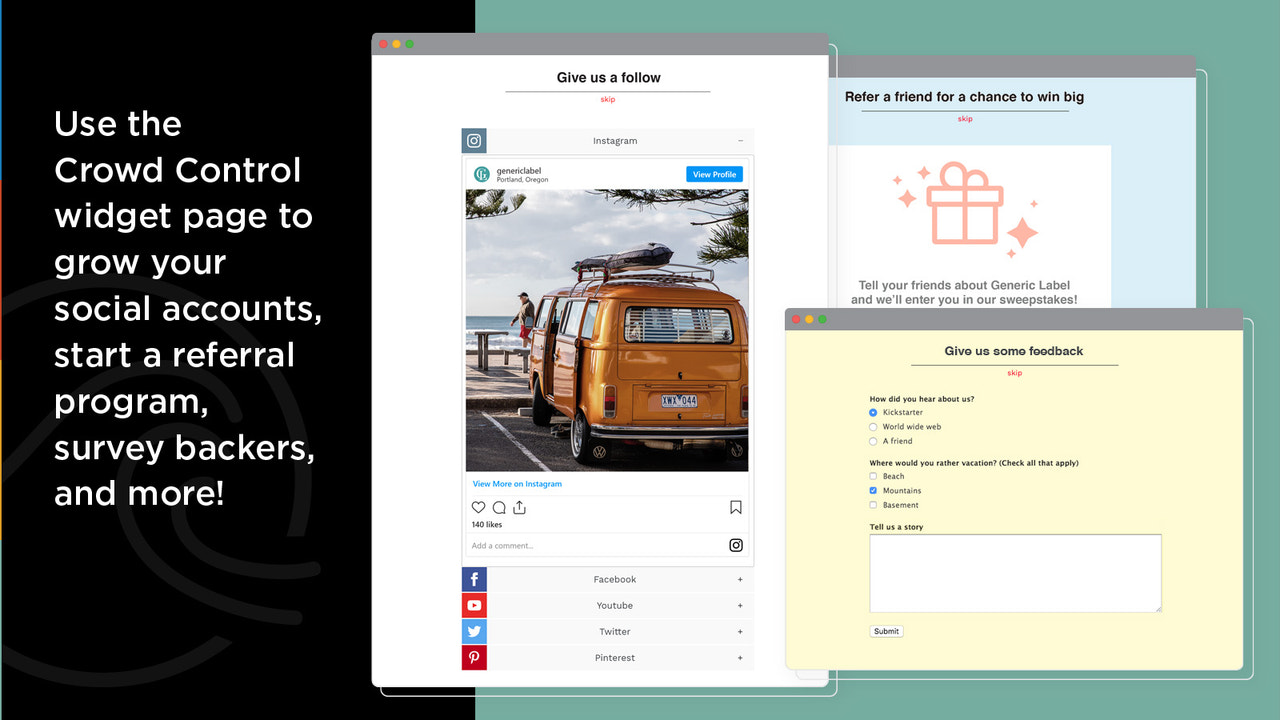Click the Youtube row label
The image size is (1280, 720).
[x=614, y=605]
